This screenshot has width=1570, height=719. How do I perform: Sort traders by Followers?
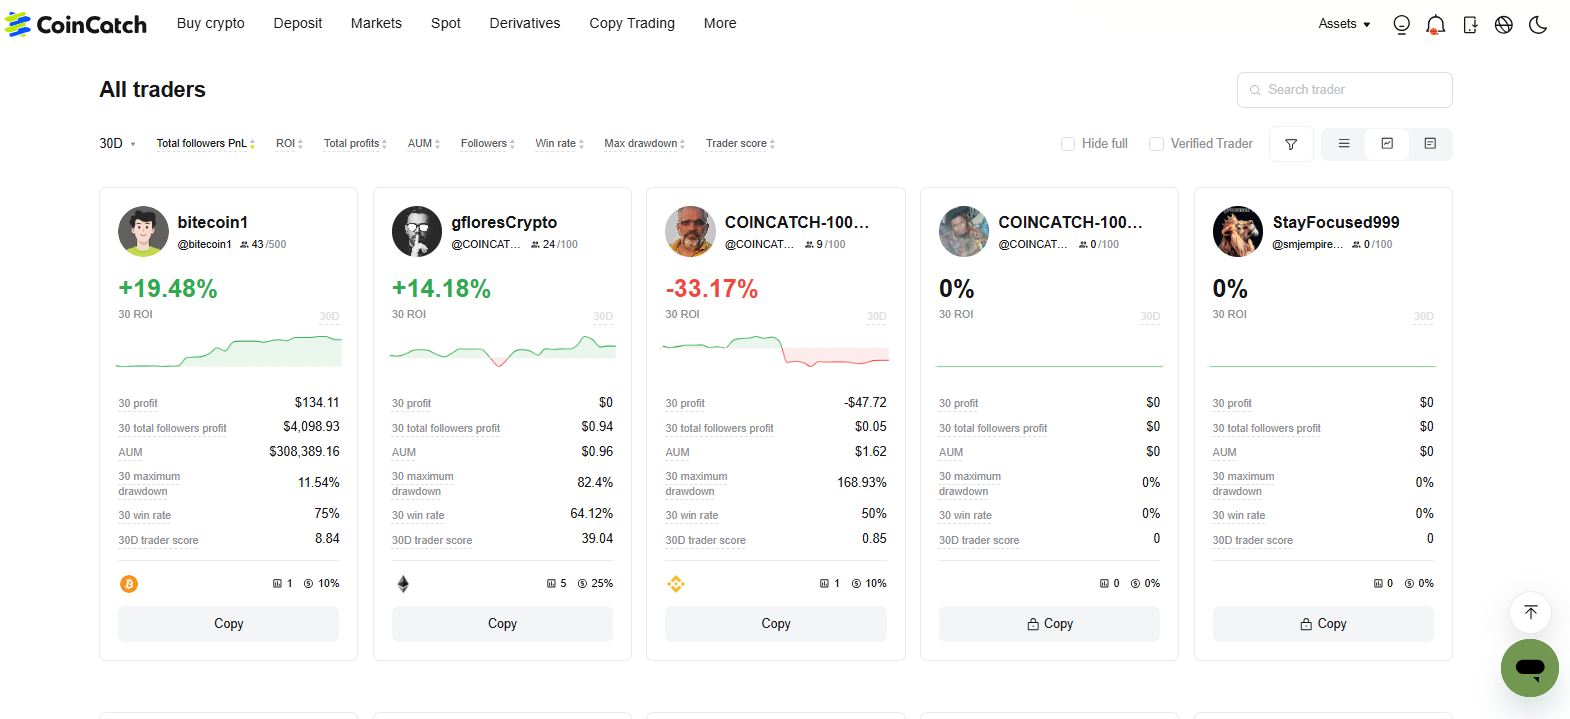click(488, 144)
